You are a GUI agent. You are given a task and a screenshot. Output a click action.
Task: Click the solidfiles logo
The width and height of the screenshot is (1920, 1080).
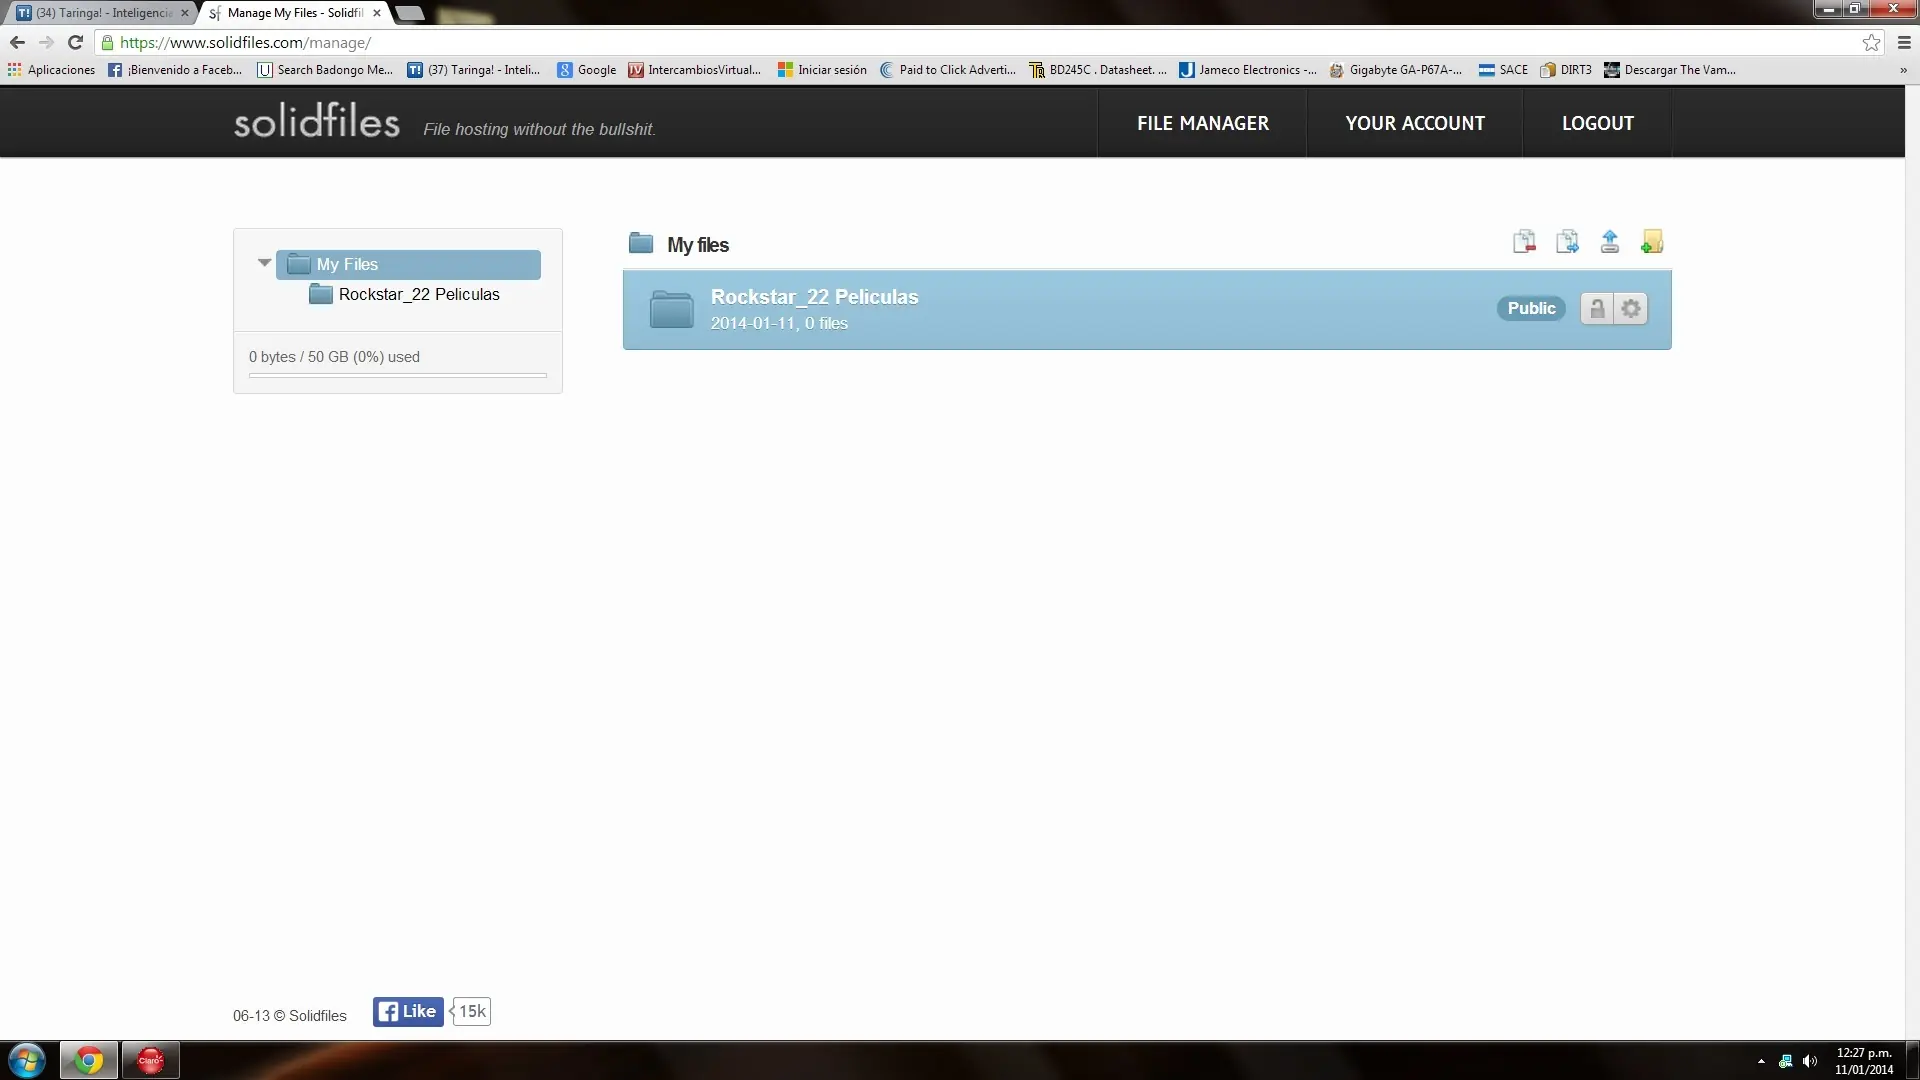click(x=317, y=121)
